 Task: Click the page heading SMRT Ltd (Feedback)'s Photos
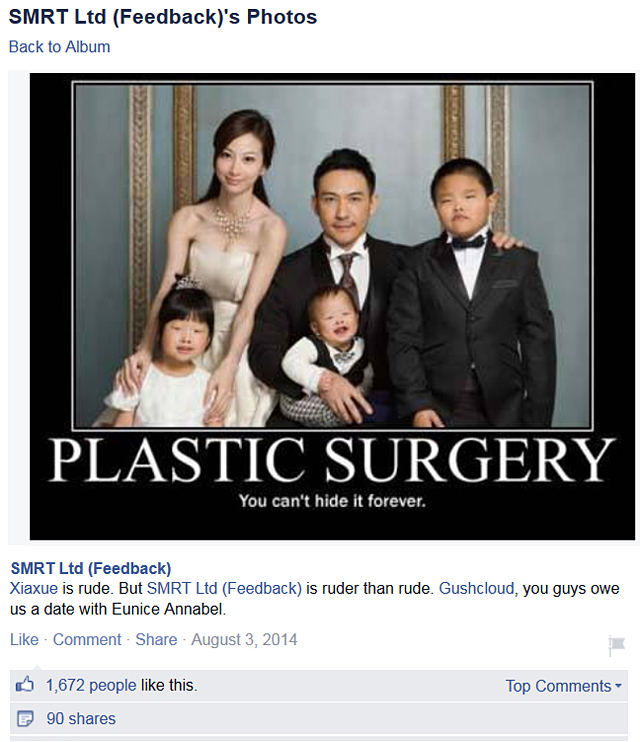click(163, 17)
